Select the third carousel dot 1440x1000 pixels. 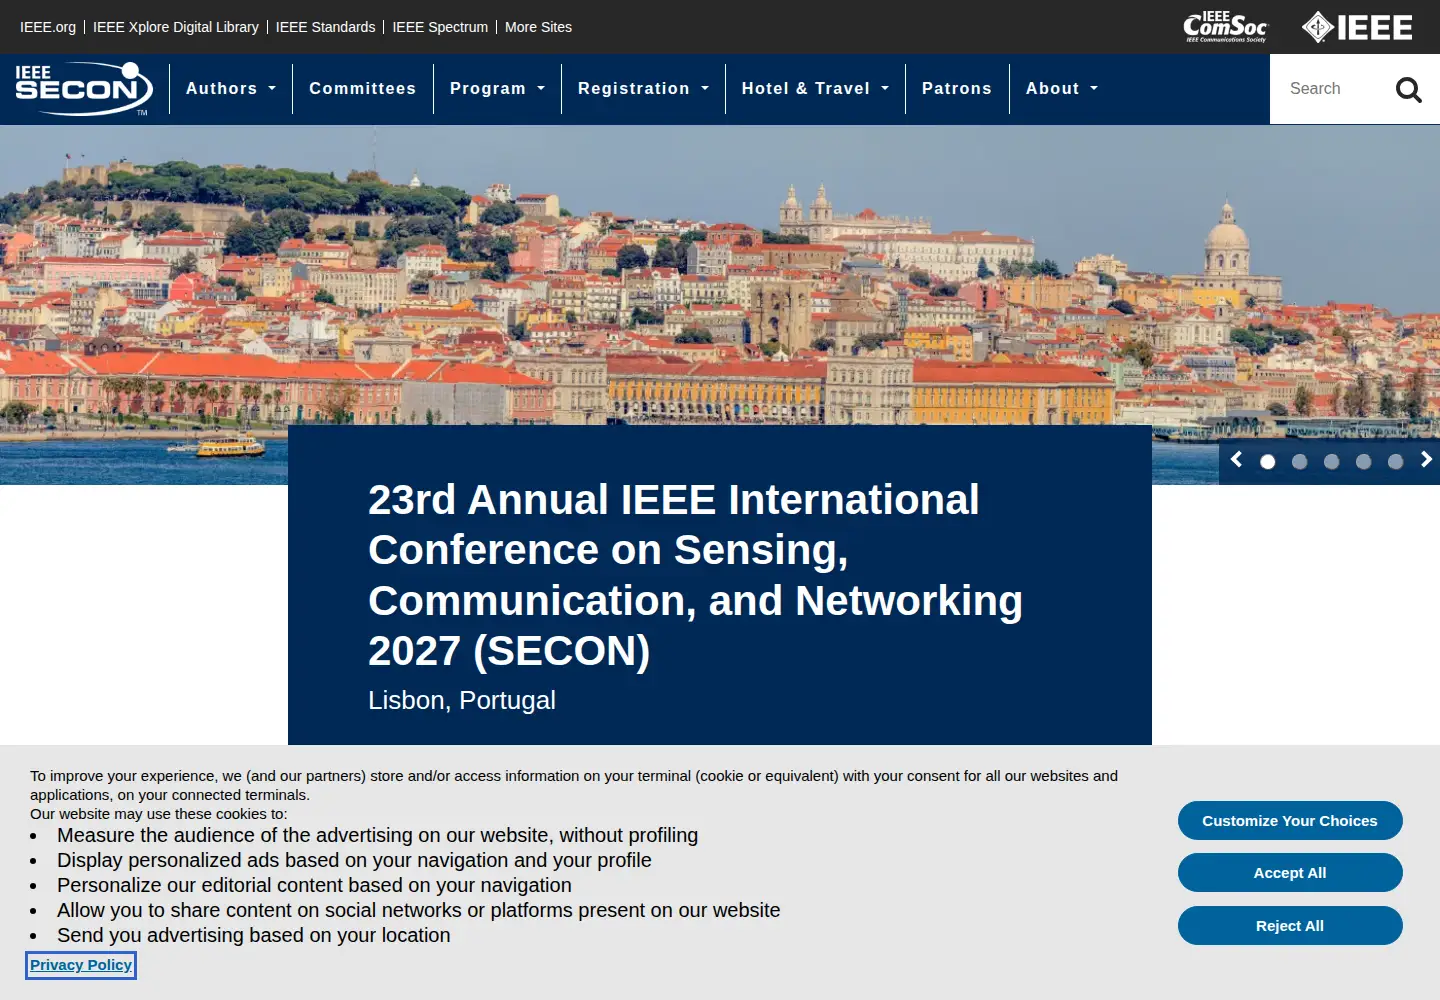[x=1332, y=462]
